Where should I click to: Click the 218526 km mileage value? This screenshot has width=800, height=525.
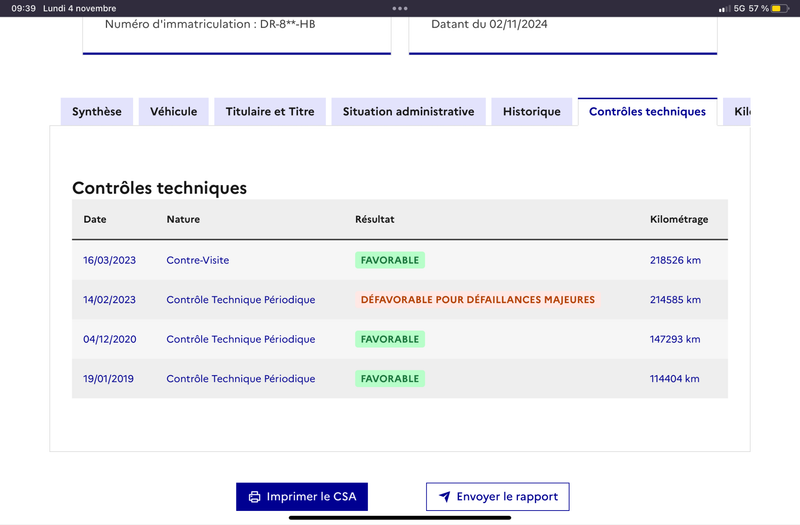pos(675,260)
